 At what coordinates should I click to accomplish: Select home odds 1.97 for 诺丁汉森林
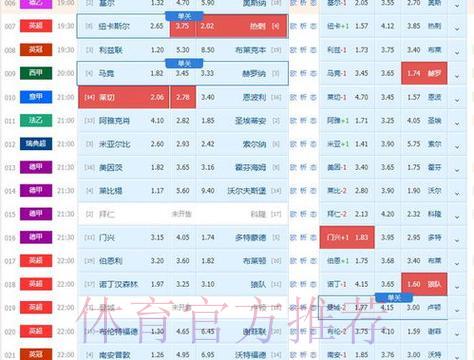point(157,284)
